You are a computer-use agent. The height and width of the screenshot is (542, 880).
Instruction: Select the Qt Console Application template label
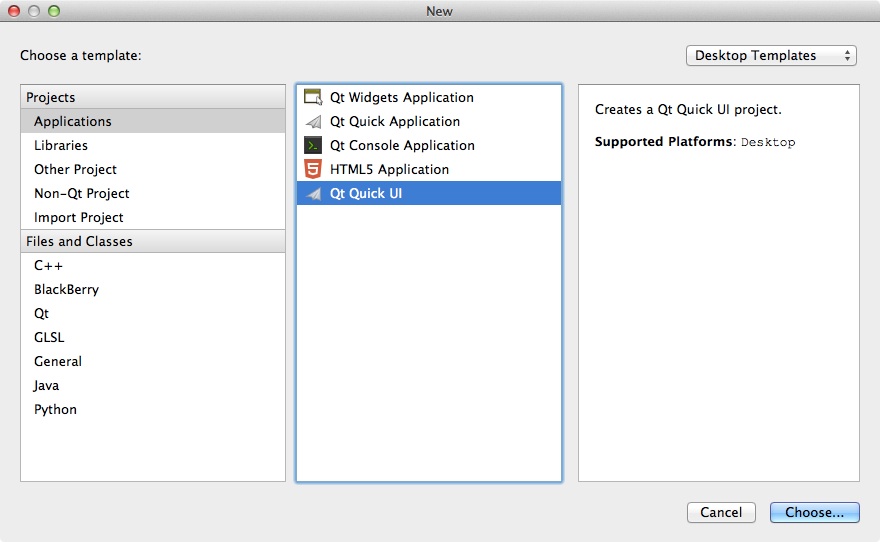[402, 145]
